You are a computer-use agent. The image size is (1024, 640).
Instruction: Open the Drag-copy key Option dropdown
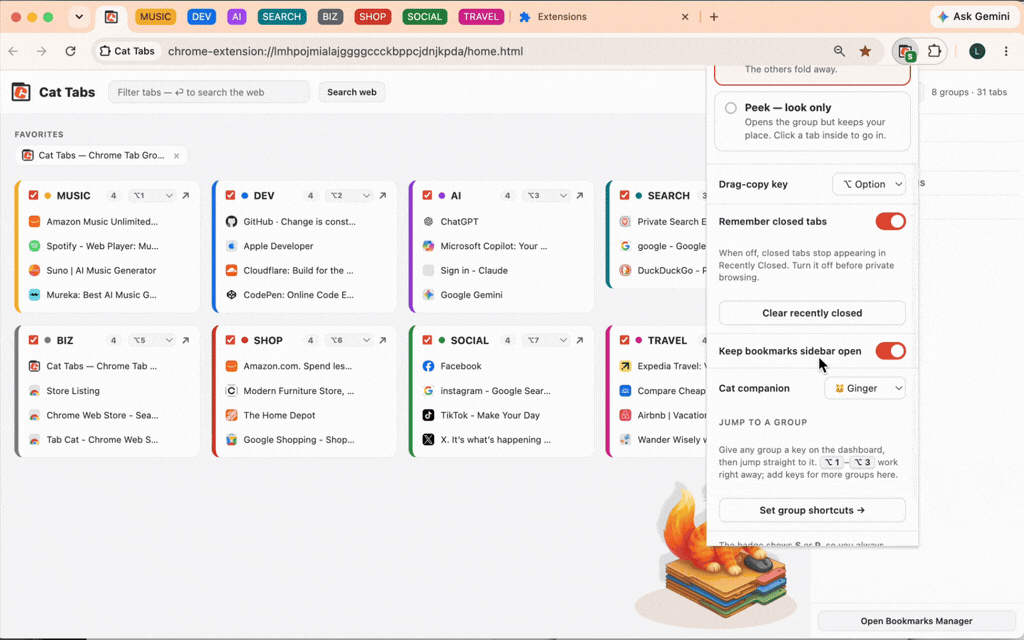[x=869, y=184]
